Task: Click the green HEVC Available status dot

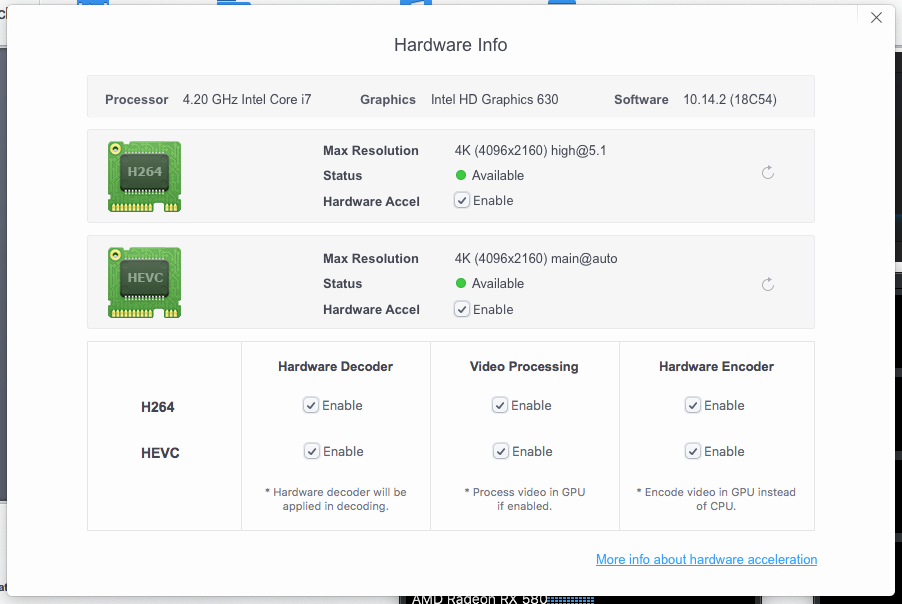Action: (x=461, y=283)
